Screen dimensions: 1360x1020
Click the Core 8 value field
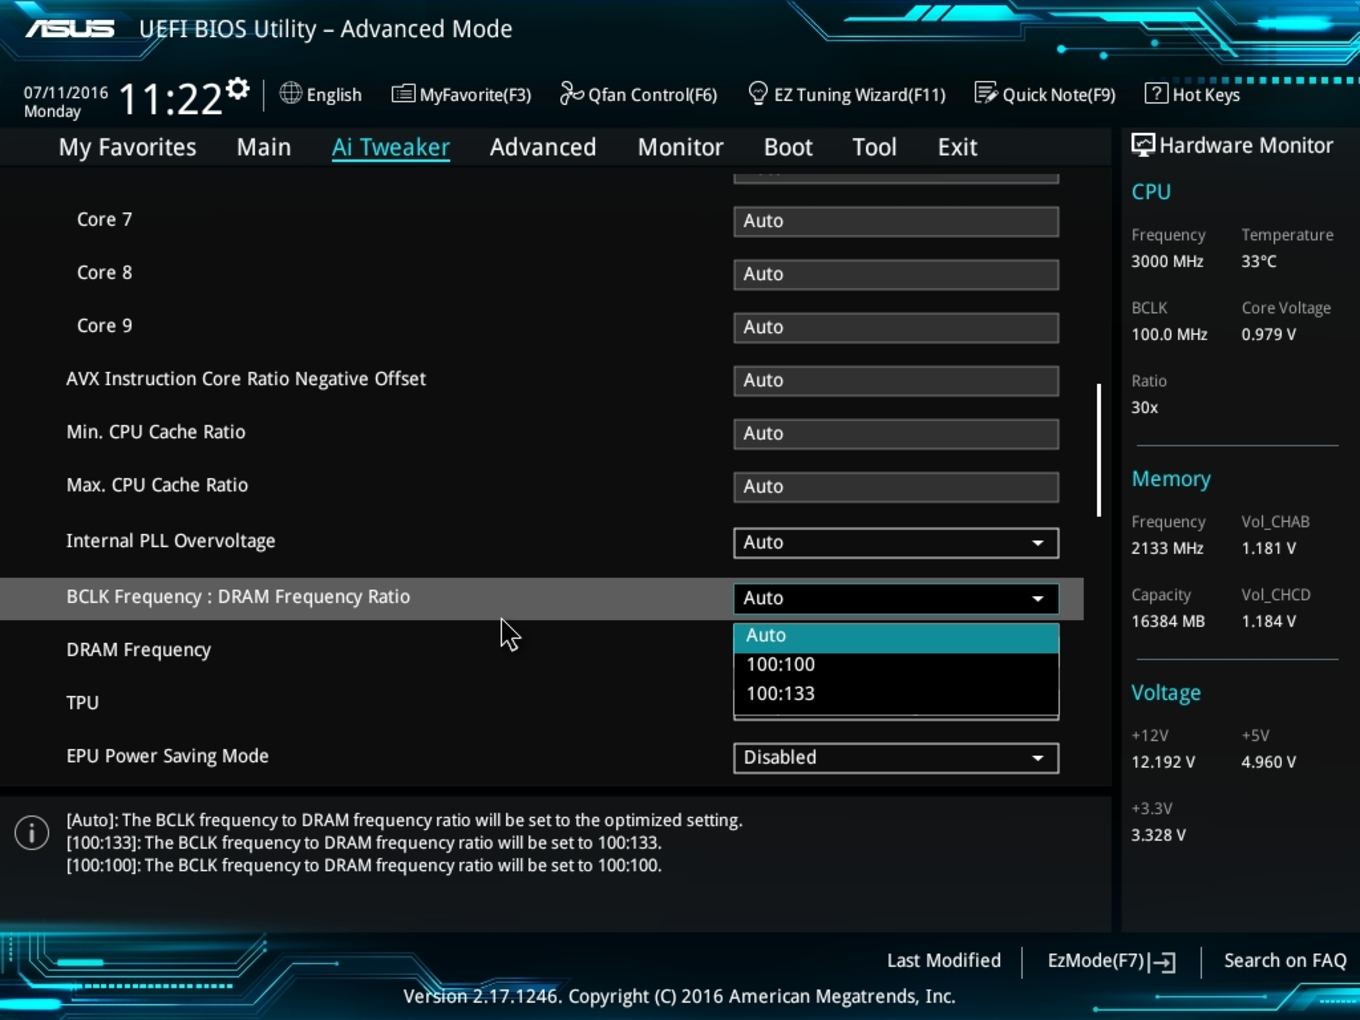click(896, 275)
